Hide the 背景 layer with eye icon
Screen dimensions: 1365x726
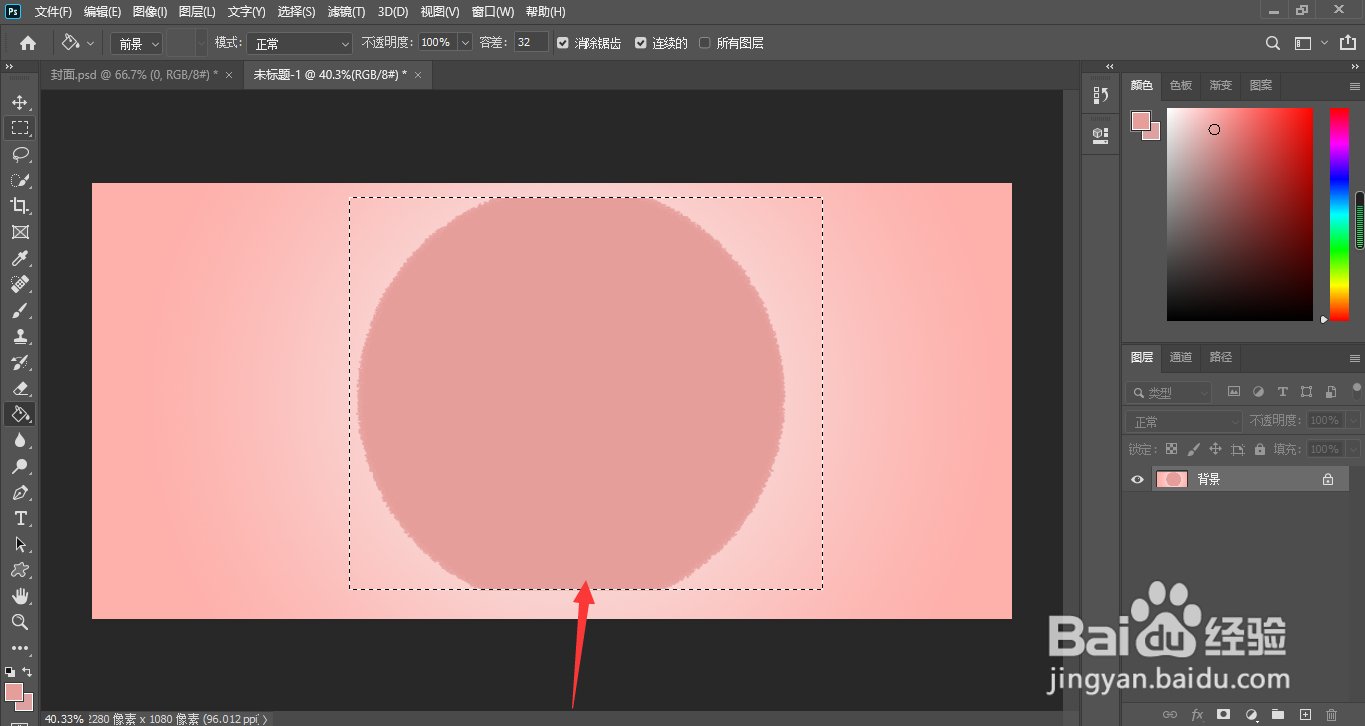tap(1137, 479)
